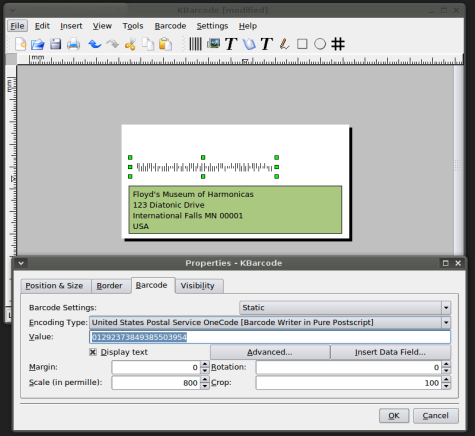Switch to the Position & Size tab

[54, 286]
